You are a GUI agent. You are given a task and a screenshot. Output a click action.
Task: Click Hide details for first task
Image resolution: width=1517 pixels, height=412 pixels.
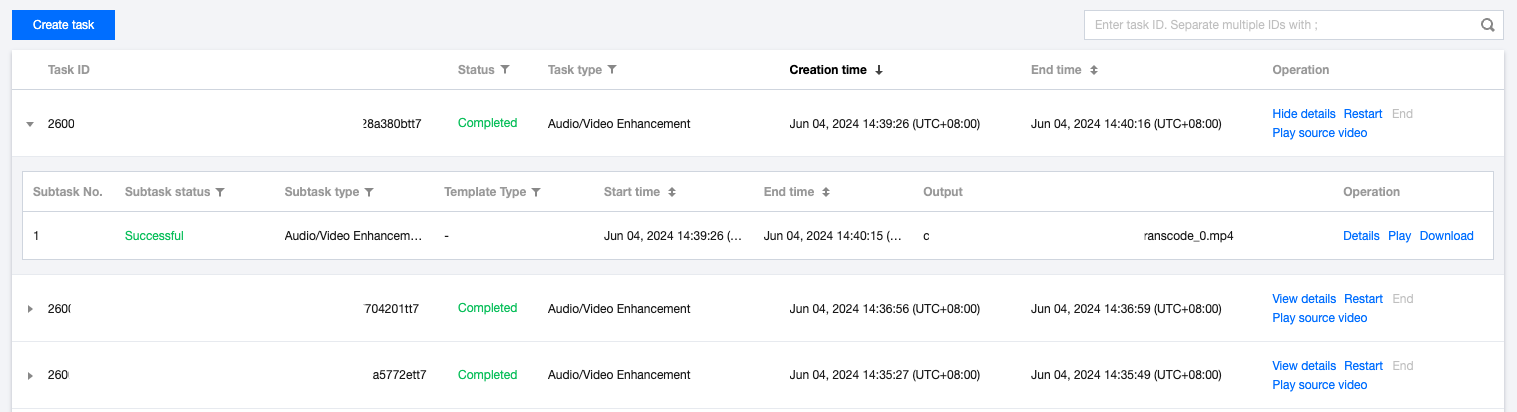click(x=1304, y=114)
